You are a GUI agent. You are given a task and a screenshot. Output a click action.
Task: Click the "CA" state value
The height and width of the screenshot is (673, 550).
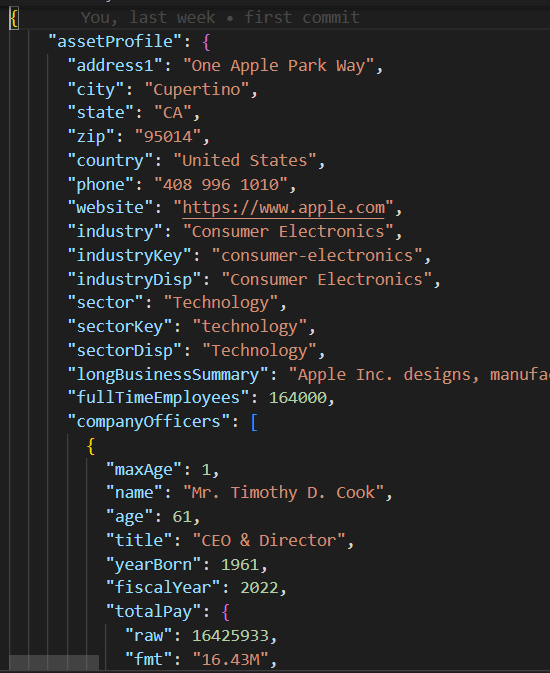(x=173, y=113)
